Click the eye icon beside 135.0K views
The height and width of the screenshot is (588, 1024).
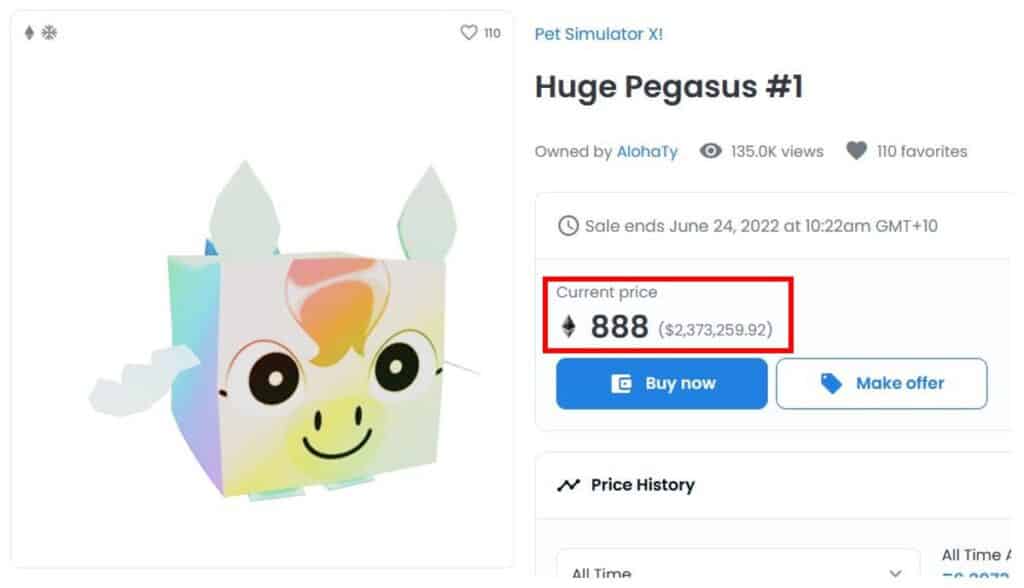click(x=710, y=151)
